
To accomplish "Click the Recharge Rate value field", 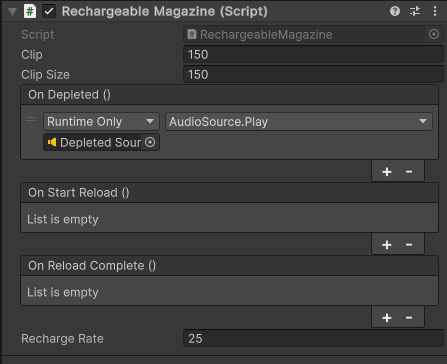I will click(313, 338).
